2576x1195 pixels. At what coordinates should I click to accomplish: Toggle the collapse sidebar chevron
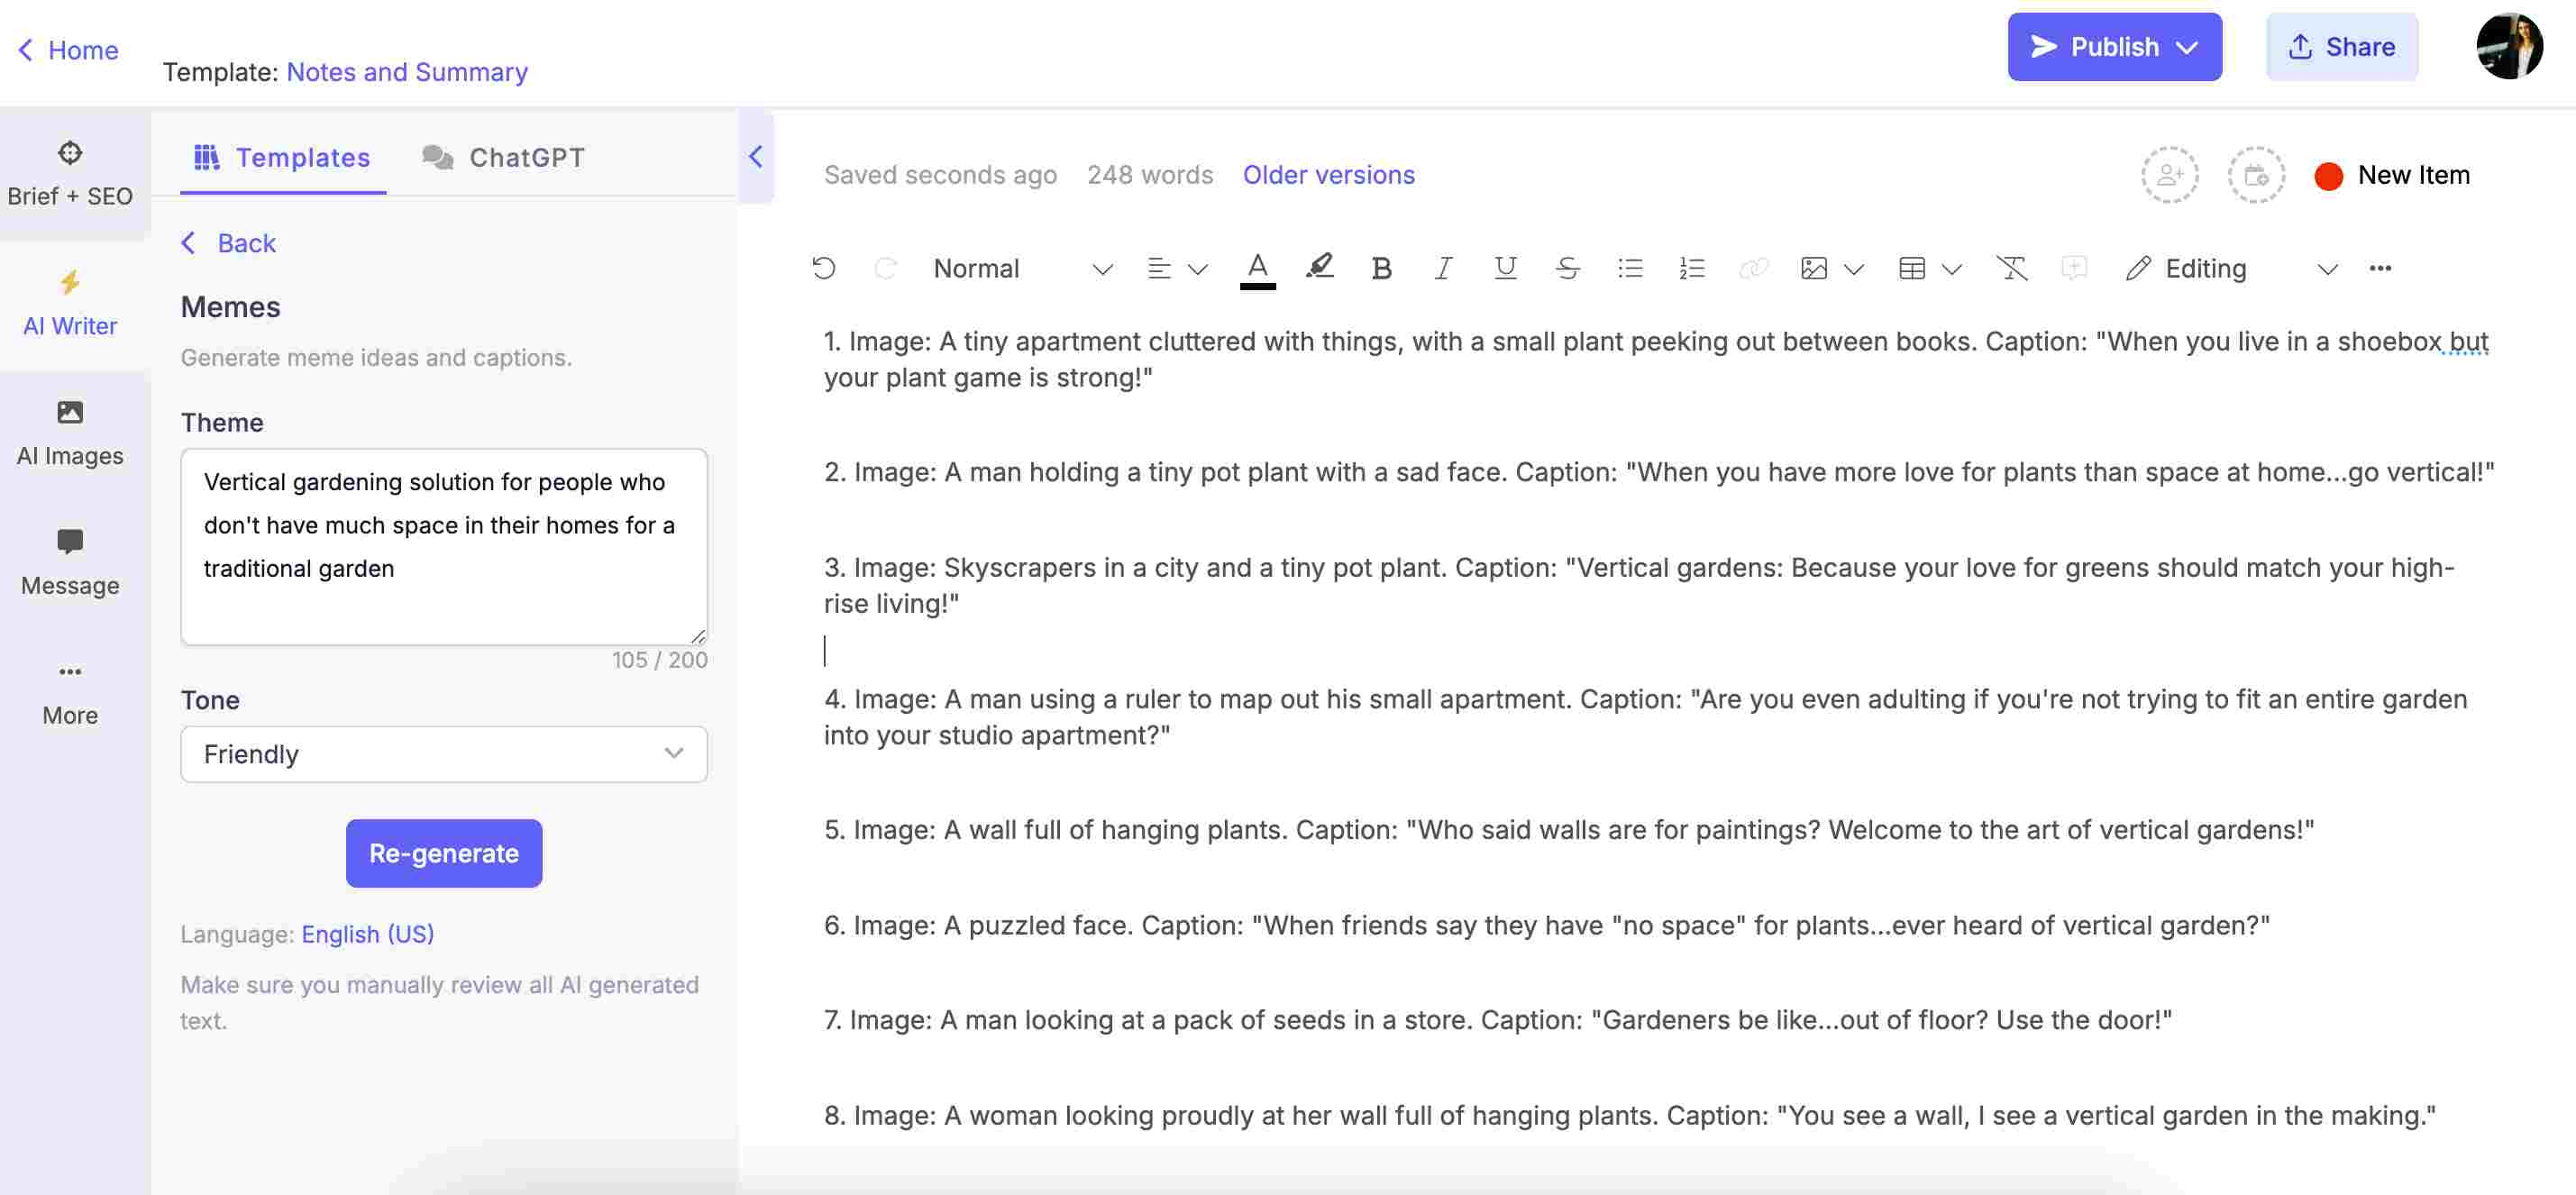coord(753,153)
